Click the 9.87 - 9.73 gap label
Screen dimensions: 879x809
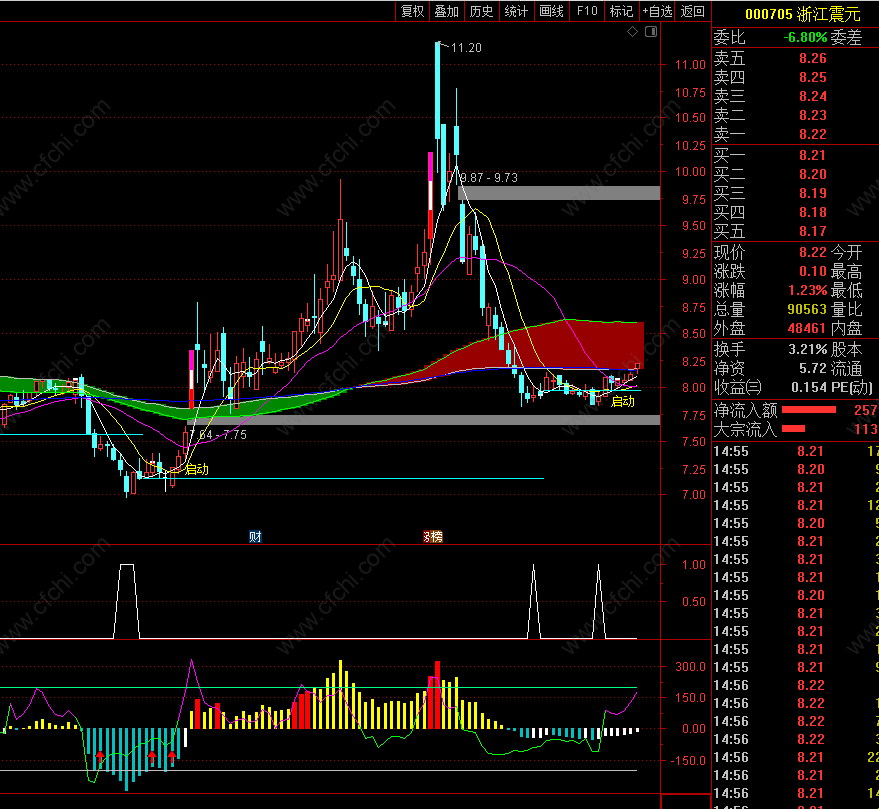489,178
